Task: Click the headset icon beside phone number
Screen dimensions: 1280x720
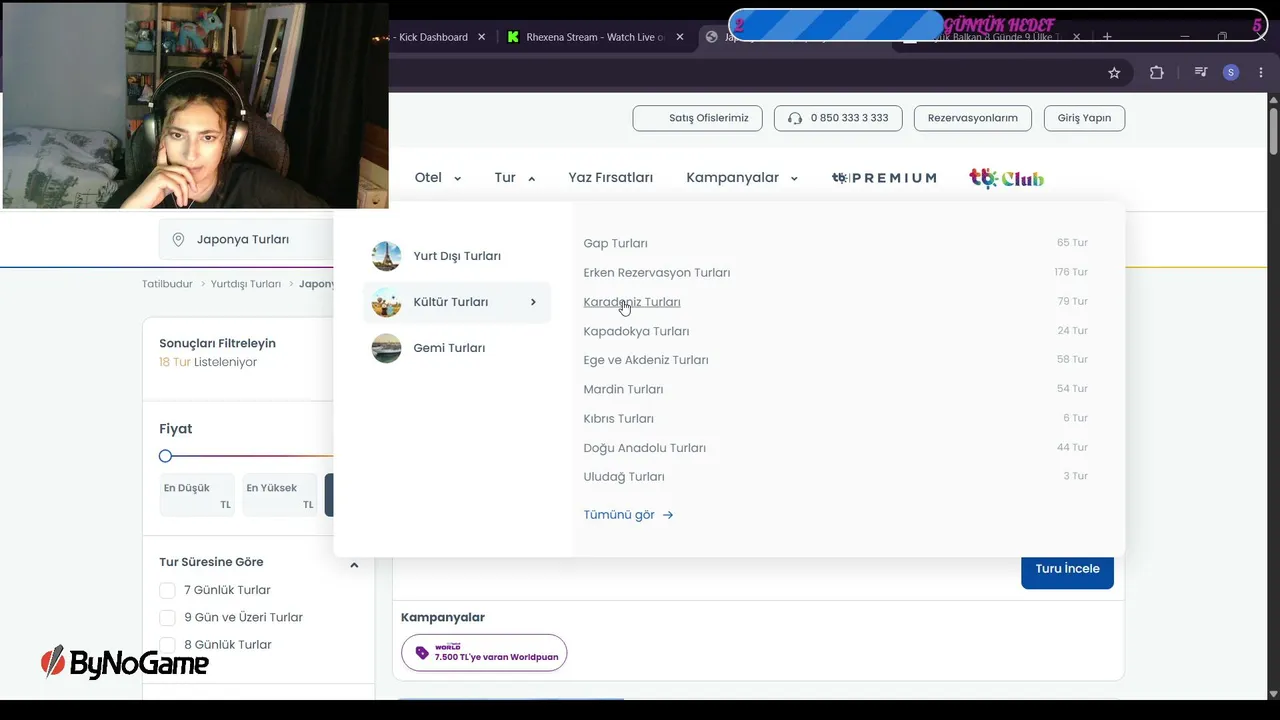Action: (x=795, y=118)
